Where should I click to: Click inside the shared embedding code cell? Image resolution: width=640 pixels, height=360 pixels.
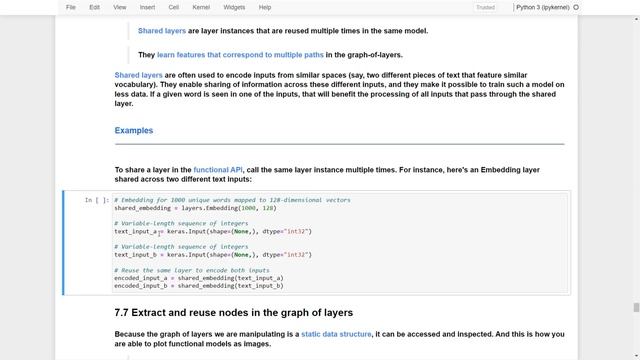click(340, 243)
